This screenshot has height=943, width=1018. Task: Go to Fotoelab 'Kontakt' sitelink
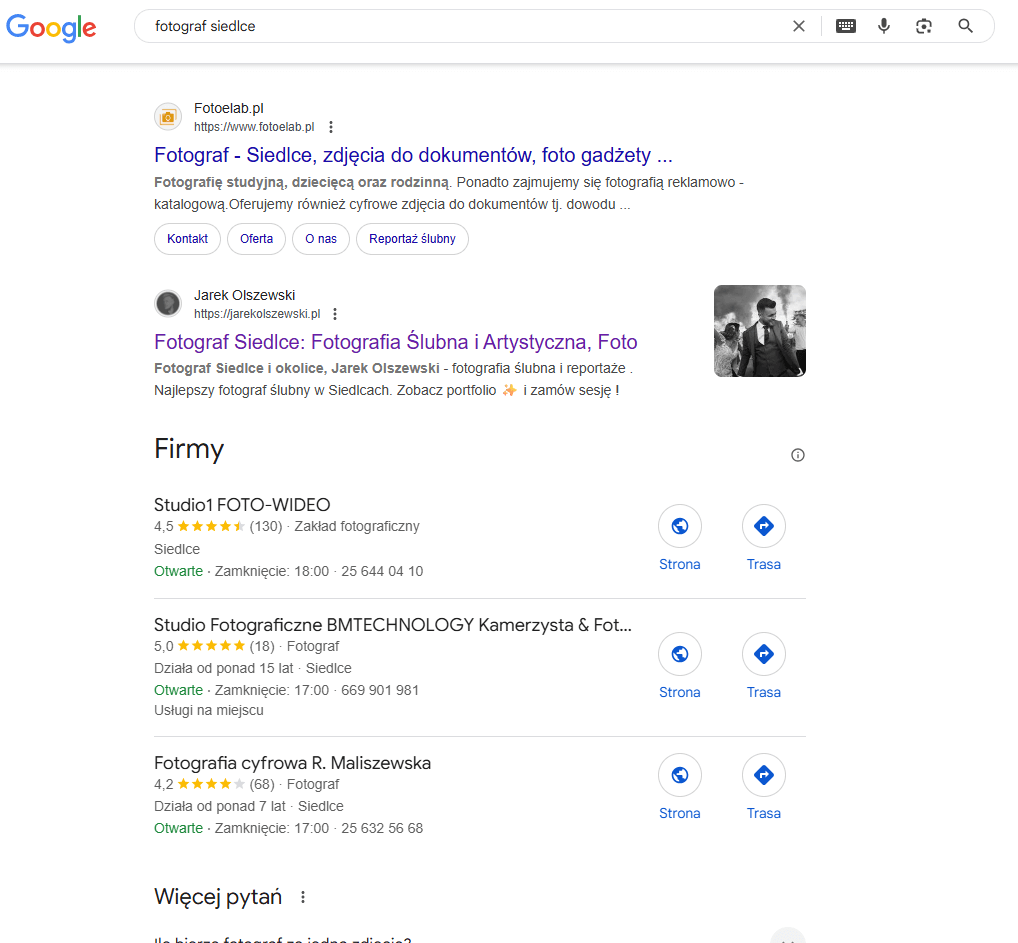pos(188,239)
